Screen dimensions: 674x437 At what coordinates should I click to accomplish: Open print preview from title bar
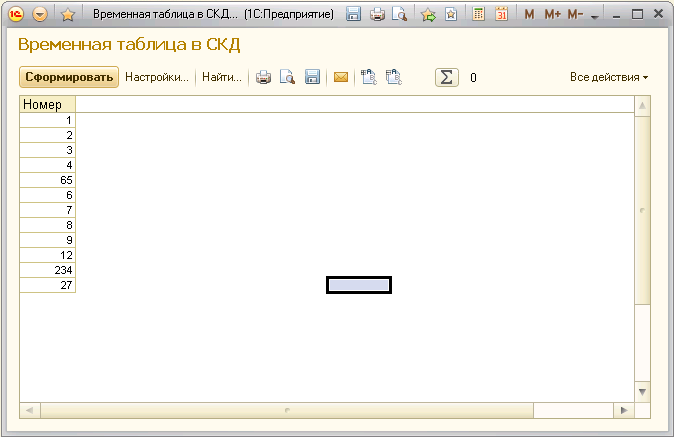(x=400, y=15)
